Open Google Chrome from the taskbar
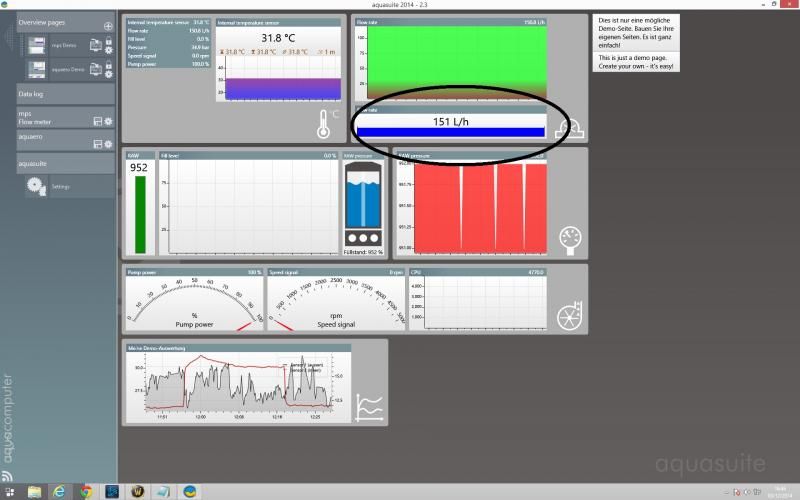Screen dimensions: 800x500 (86, 492)
